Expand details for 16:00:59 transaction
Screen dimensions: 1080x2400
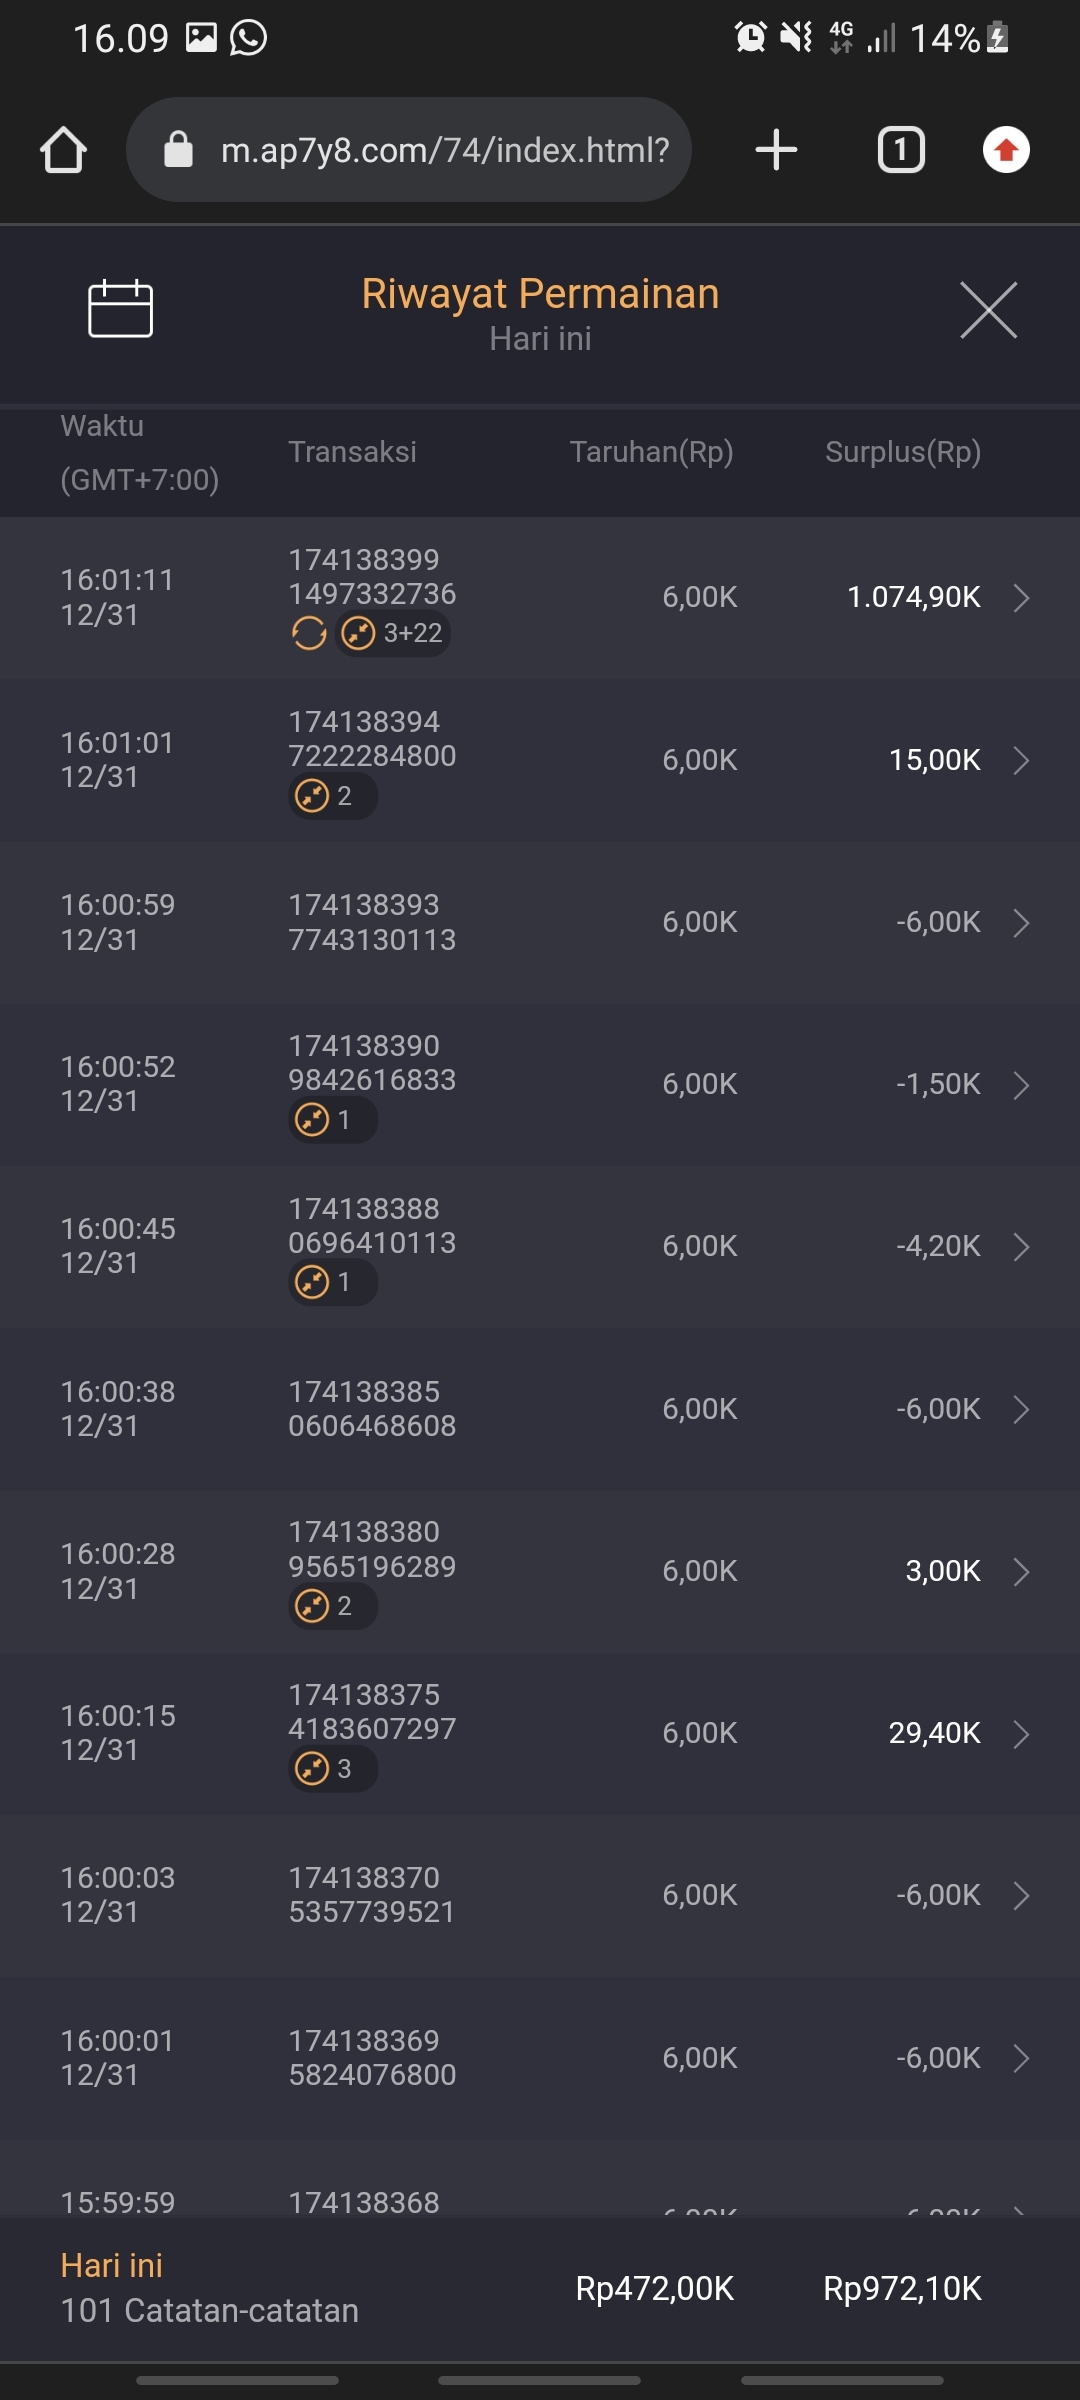point(1021,922)
